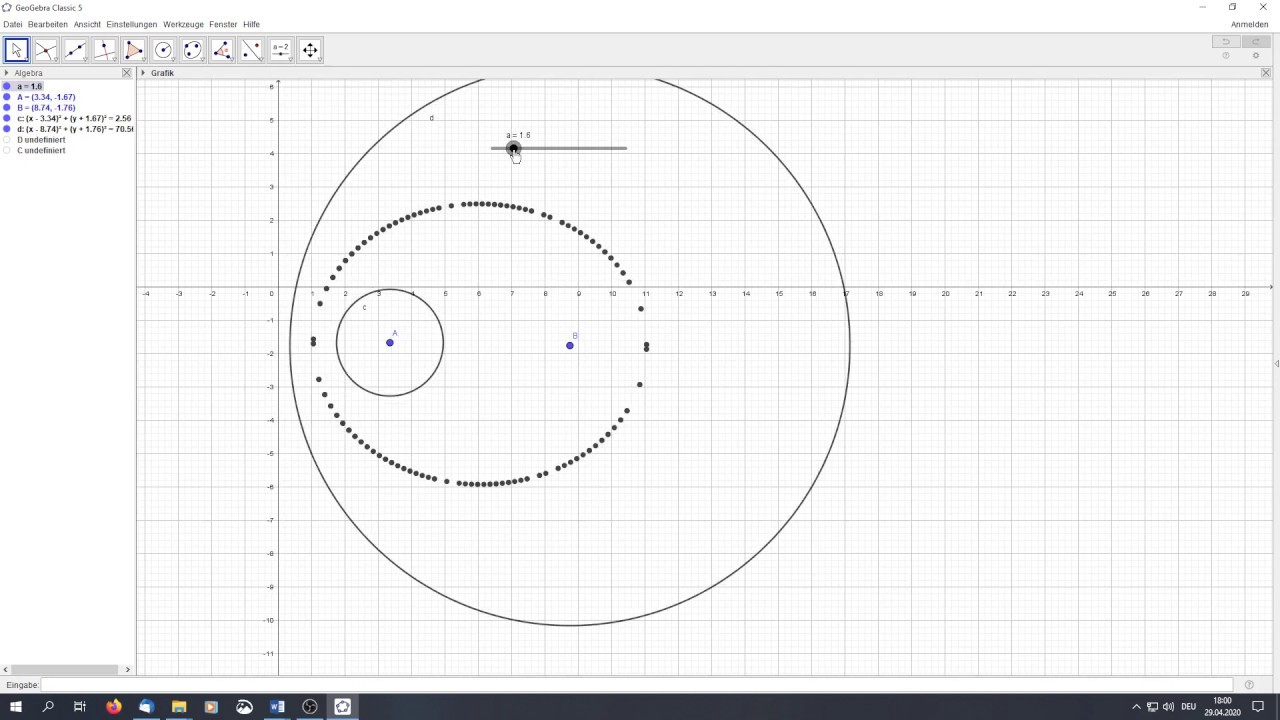The height and width of the screenshot is (720, 1280).
Task: Select the Angle tool
Action: (222, 50)
